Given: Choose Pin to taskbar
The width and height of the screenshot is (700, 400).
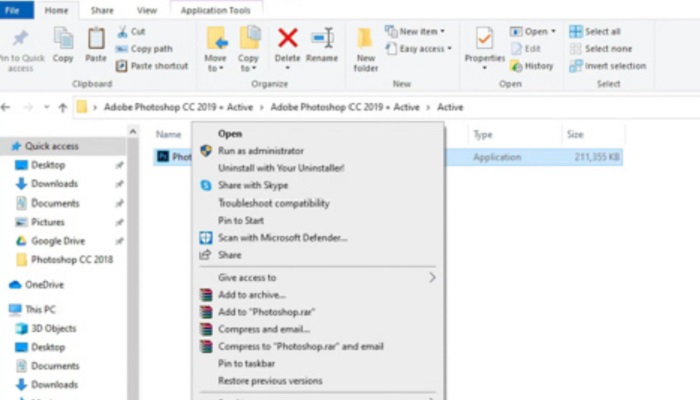Looking at the screenshot, I should coord(246,364).
